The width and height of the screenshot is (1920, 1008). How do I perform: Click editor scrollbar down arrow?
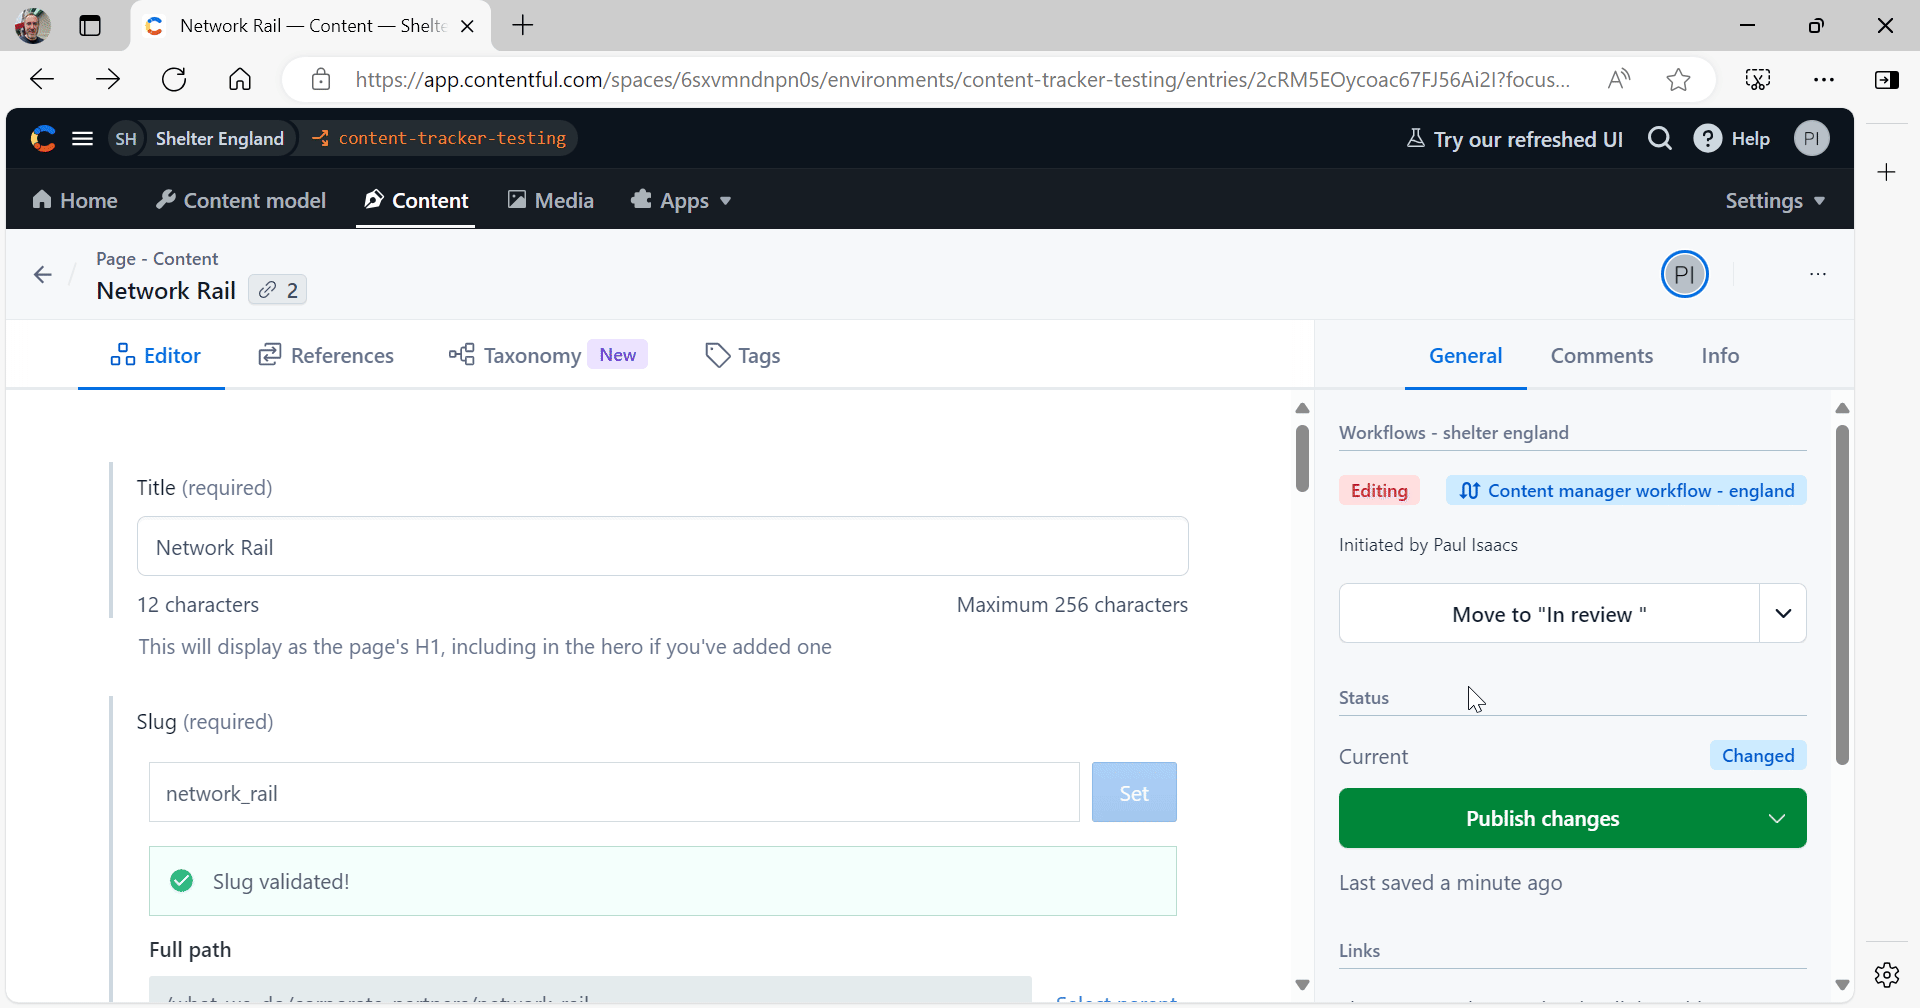pyautogui.click(x=1302, y=985)
